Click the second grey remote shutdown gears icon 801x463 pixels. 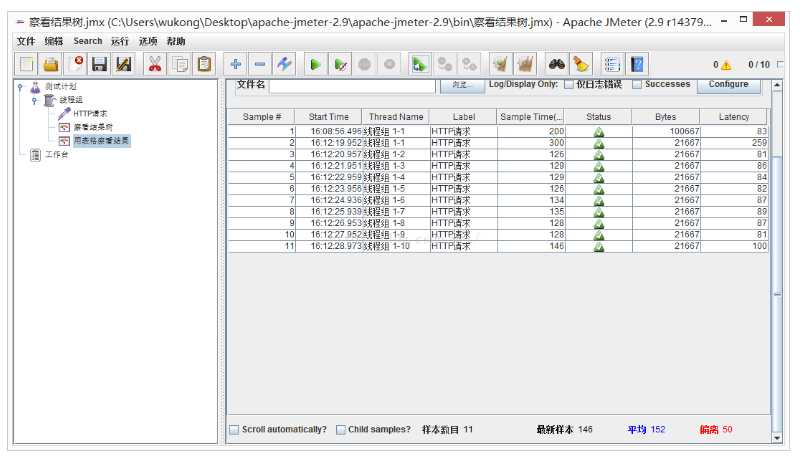point(469,64)
